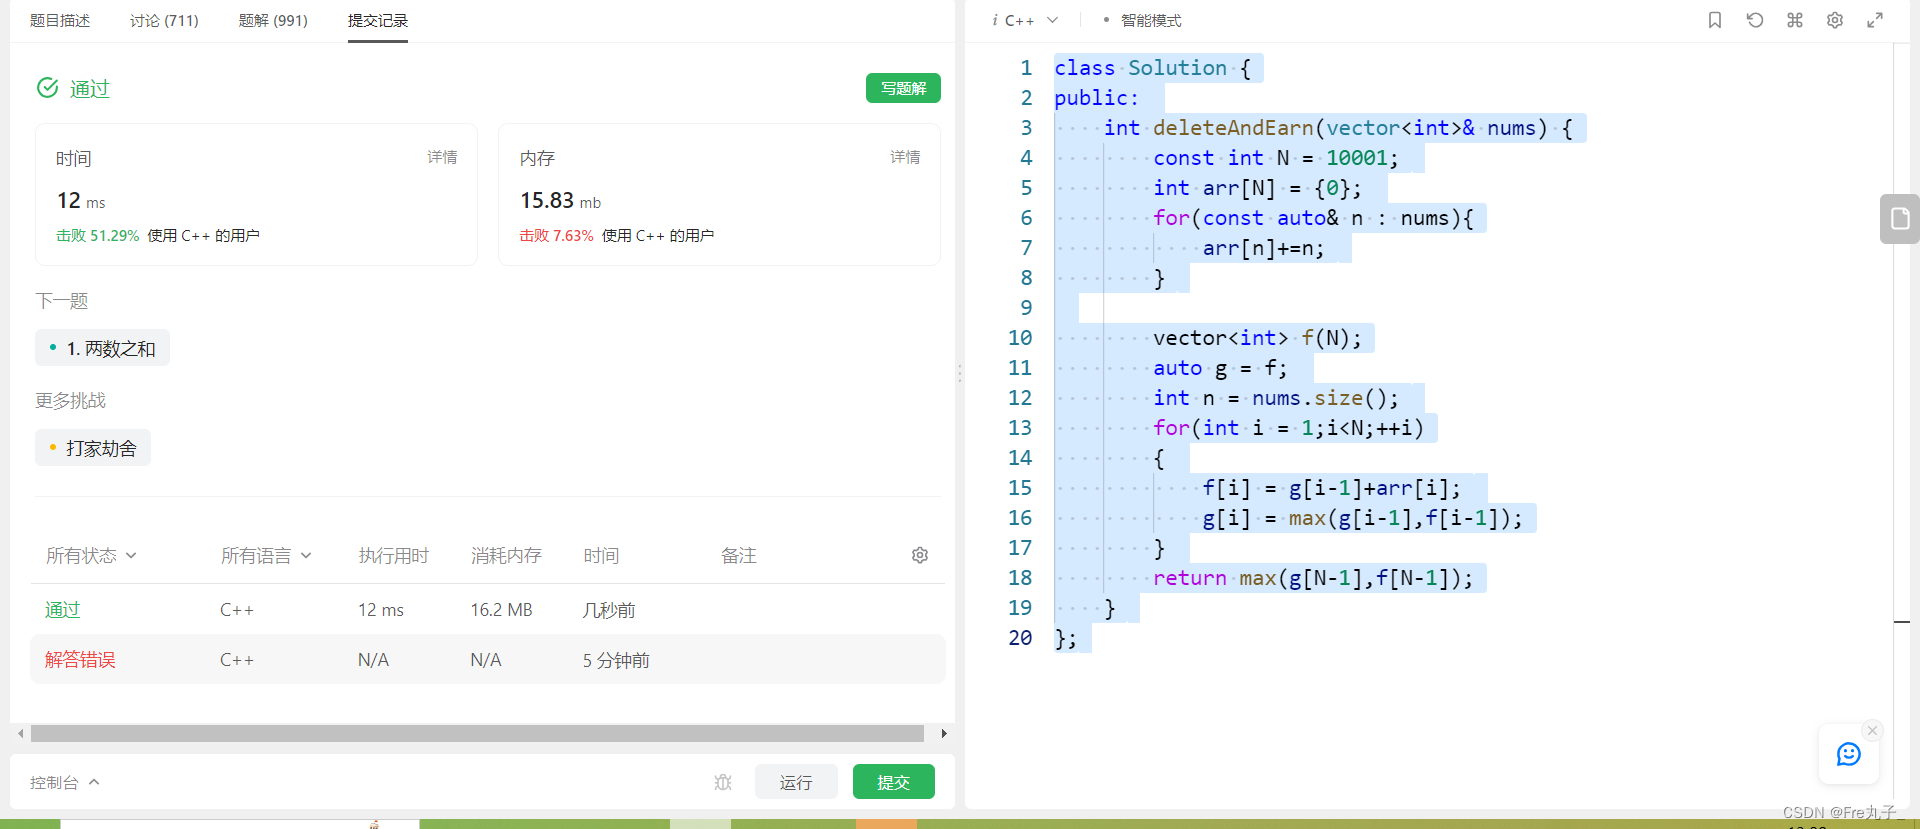Click the green passed check icon

47,88
